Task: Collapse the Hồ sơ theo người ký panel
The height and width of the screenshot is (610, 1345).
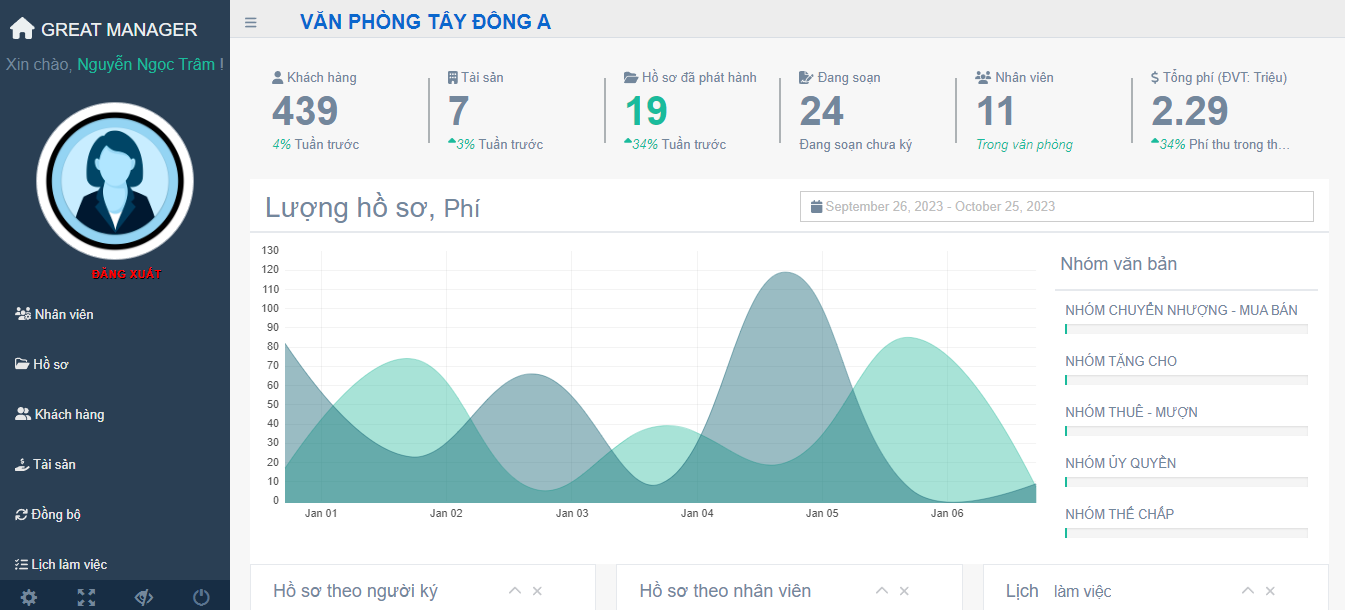Action: coord(515,591)
